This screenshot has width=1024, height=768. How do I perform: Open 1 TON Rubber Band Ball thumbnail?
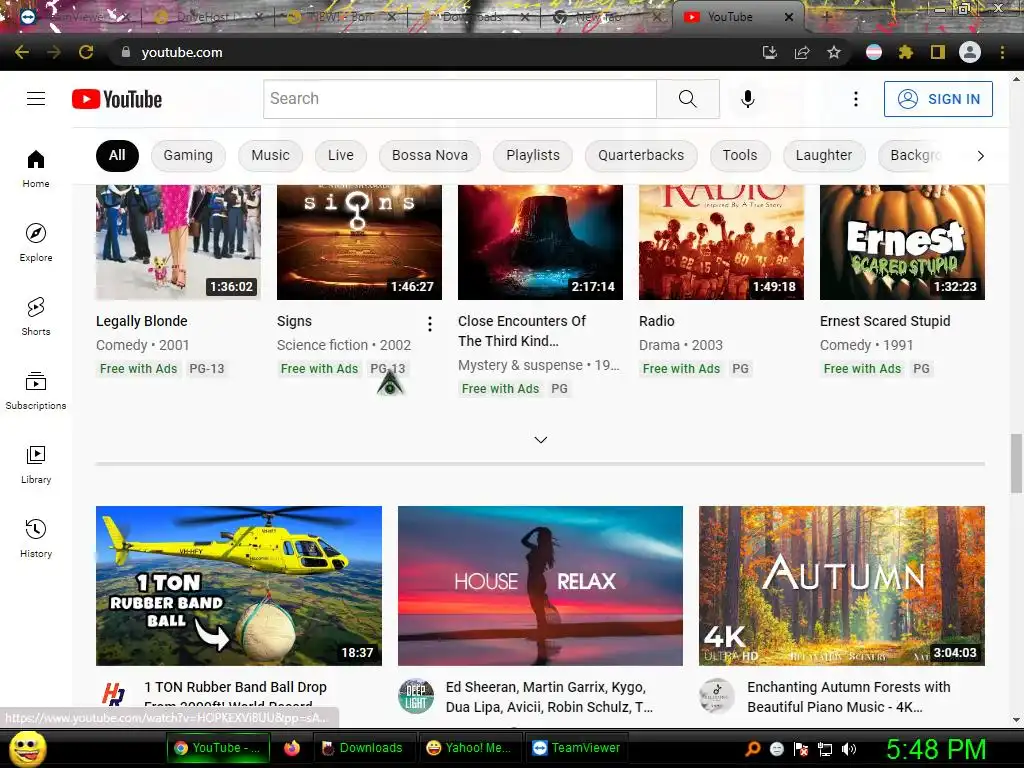coord(239,586)
